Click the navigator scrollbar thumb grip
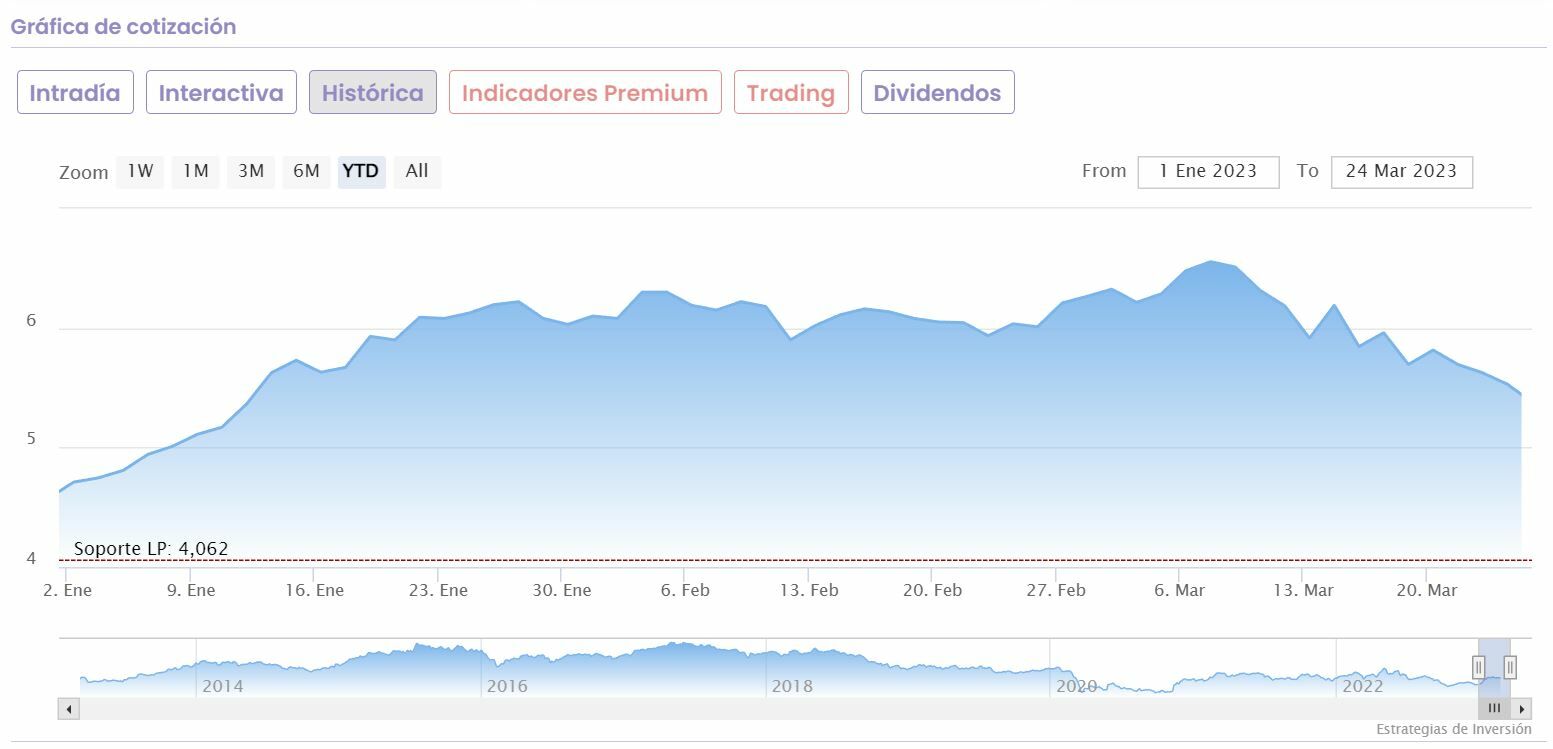The width and height of the screenshot is (1553, 749). tap(1494, 709)
